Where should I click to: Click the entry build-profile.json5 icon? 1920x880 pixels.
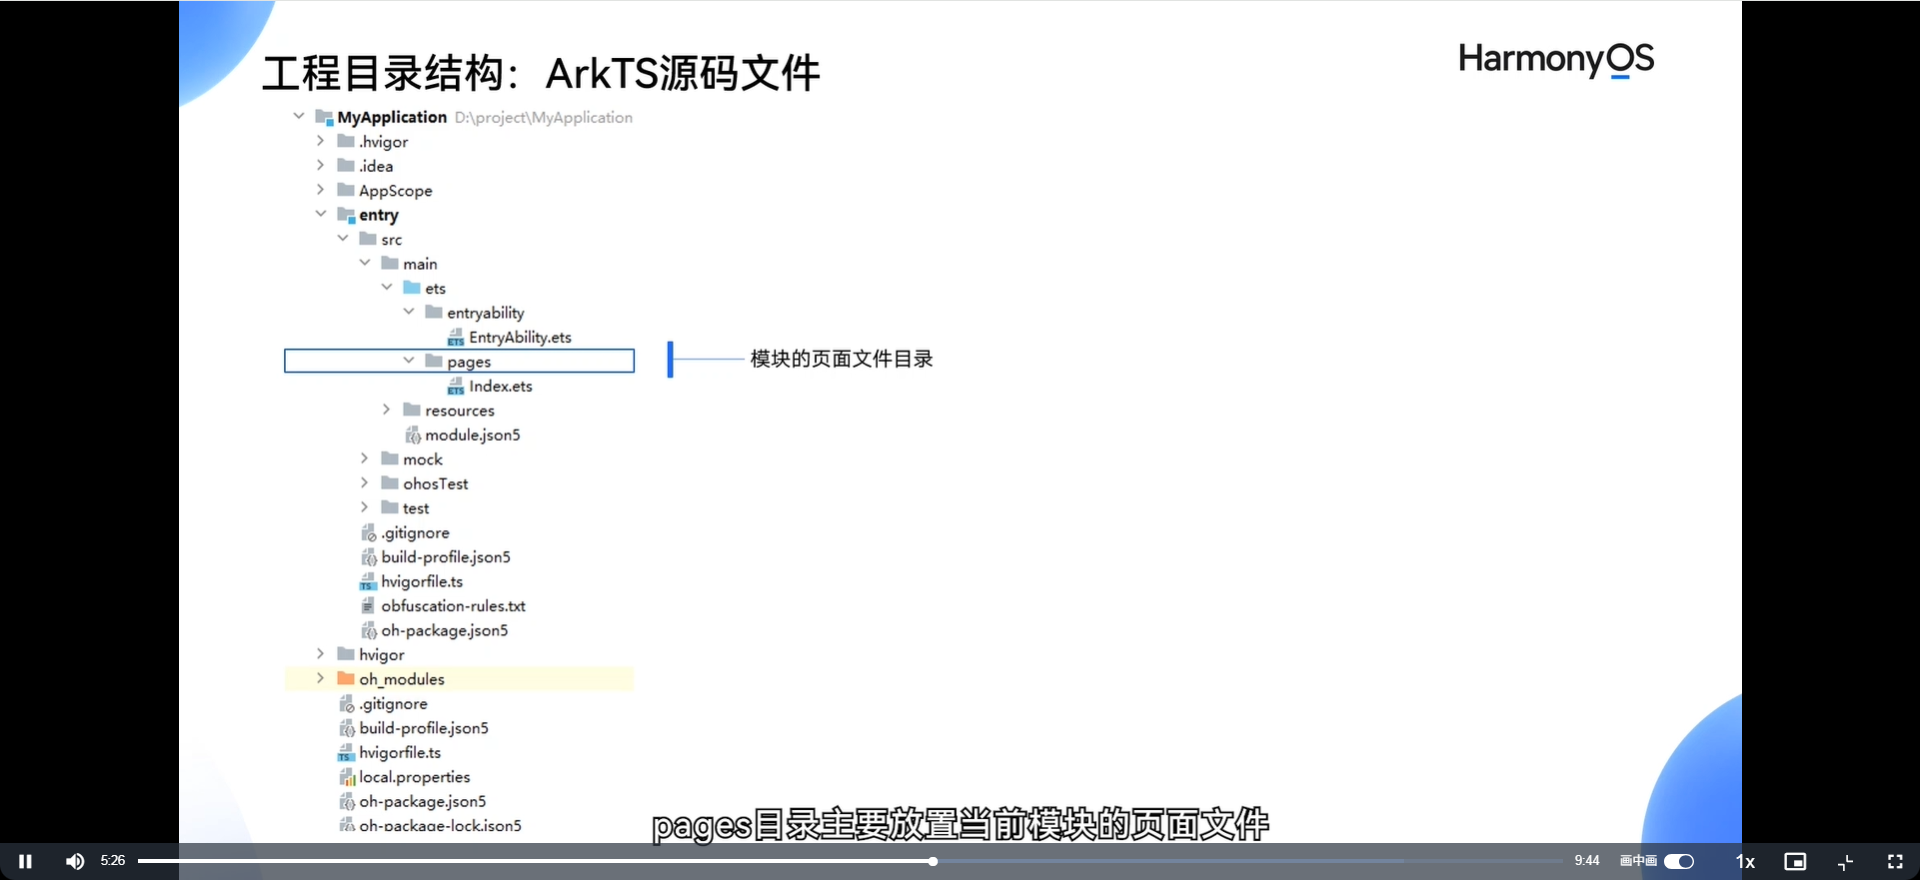(x=368, y=557)
